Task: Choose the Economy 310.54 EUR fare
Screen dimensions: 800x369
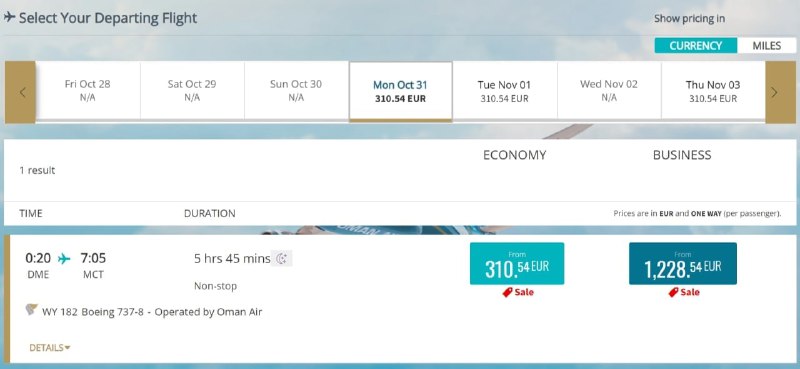Action: click(x=517, y=263)
